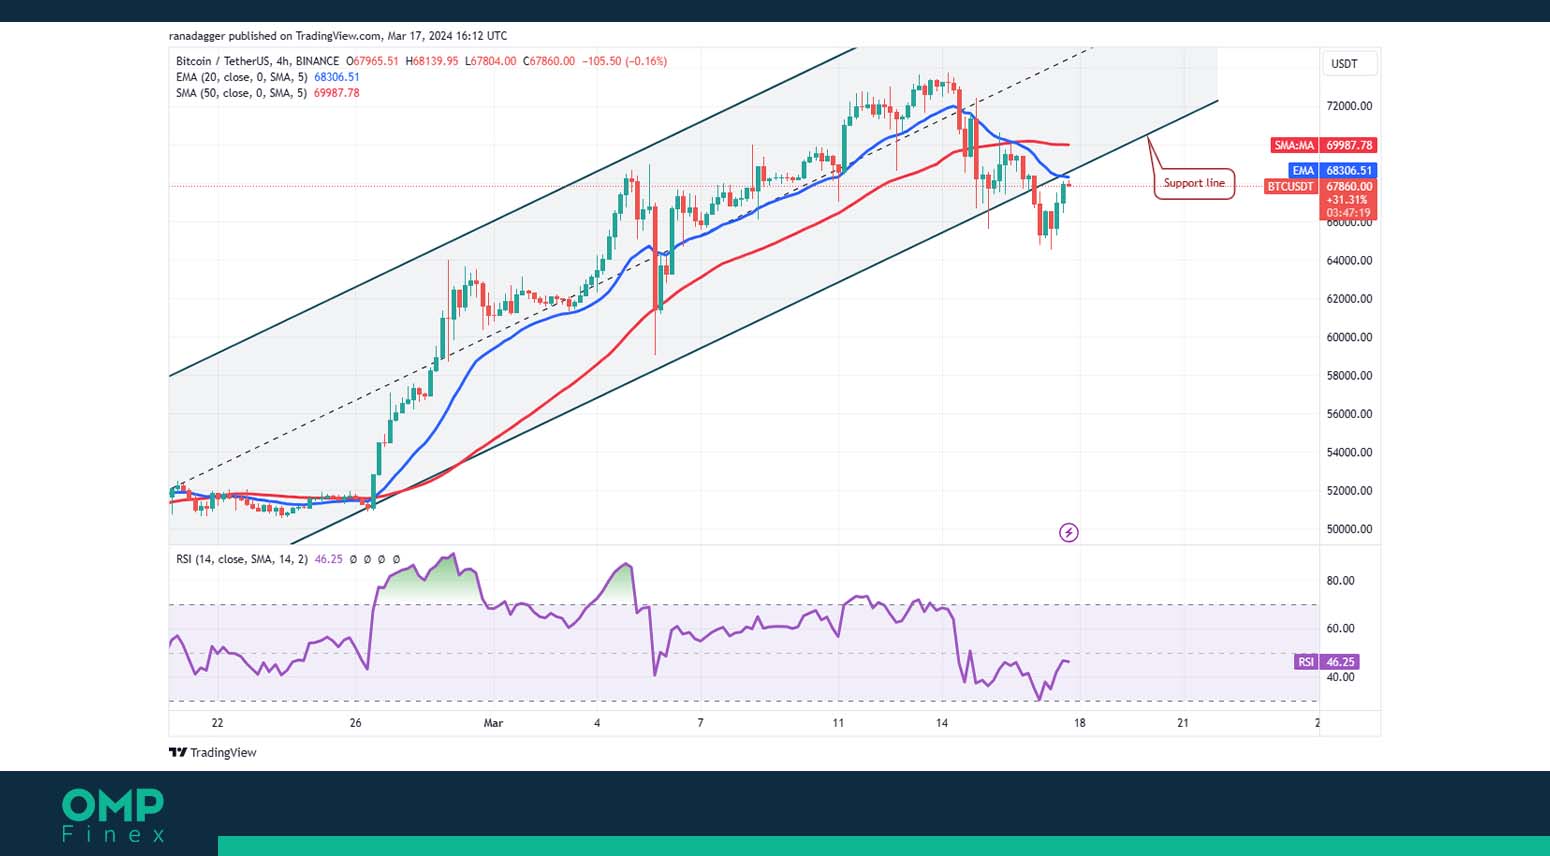Click the '11' date label on the time axis
This screenshot has width=1550, height=856.
click(x=838, y=723)
